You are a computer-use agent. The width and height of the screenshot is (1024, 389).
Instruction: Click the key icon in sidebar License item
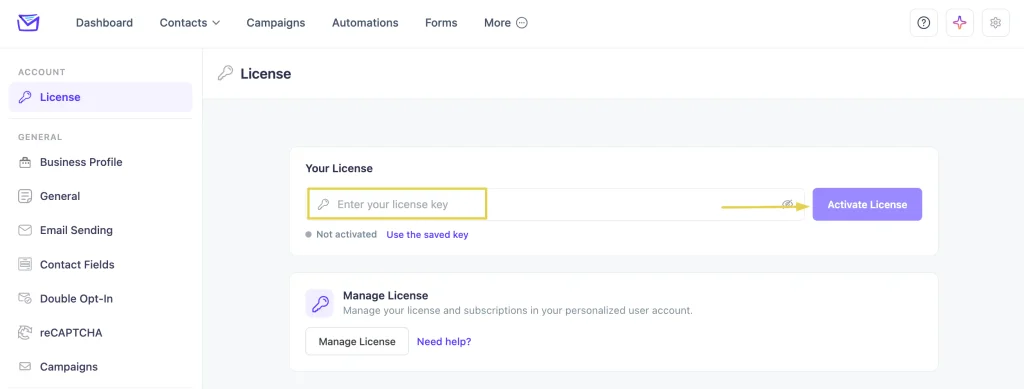tap(25, 97)
